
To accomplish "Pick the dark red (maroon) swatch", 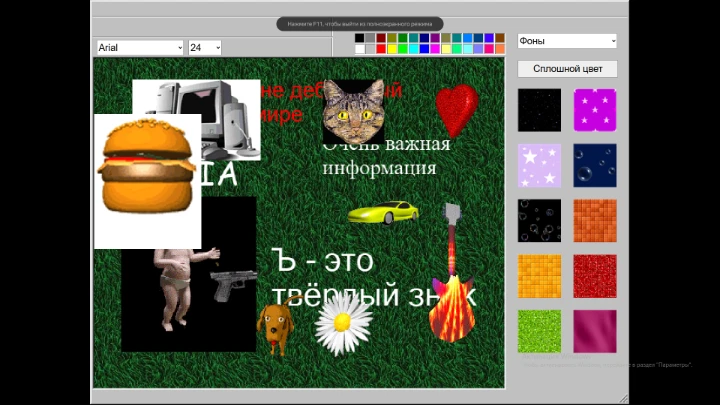I will 381,38.
